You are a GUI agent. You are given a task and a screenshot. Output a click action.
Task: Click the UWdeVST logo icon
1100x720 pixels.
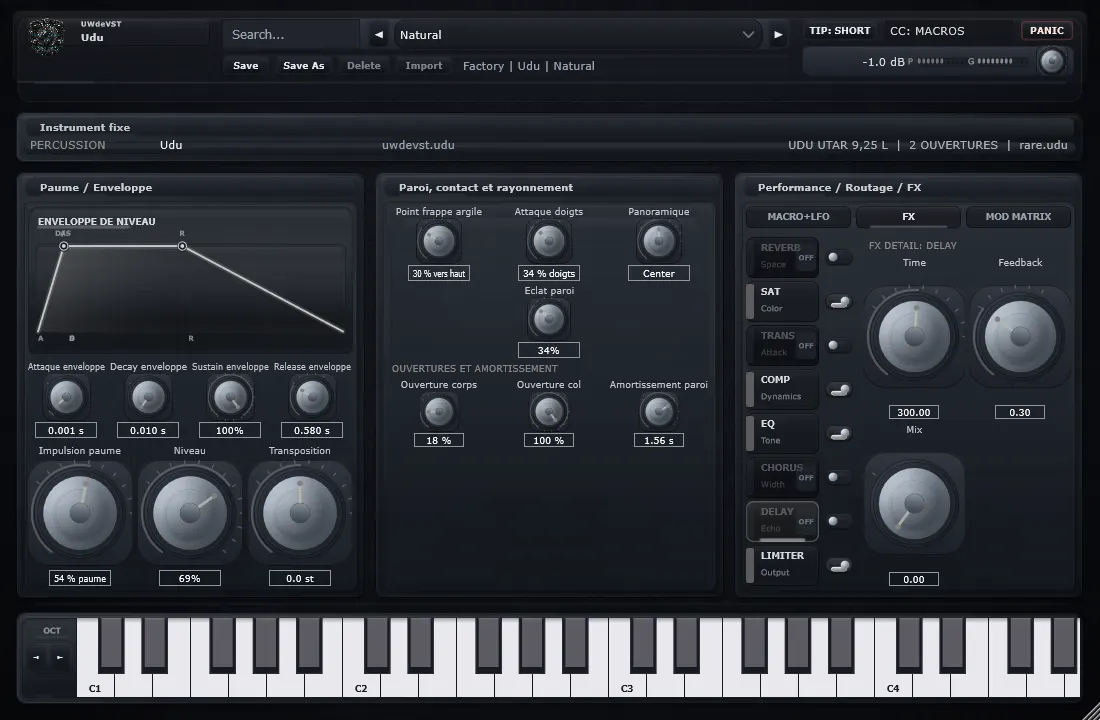tap(47, 36)
